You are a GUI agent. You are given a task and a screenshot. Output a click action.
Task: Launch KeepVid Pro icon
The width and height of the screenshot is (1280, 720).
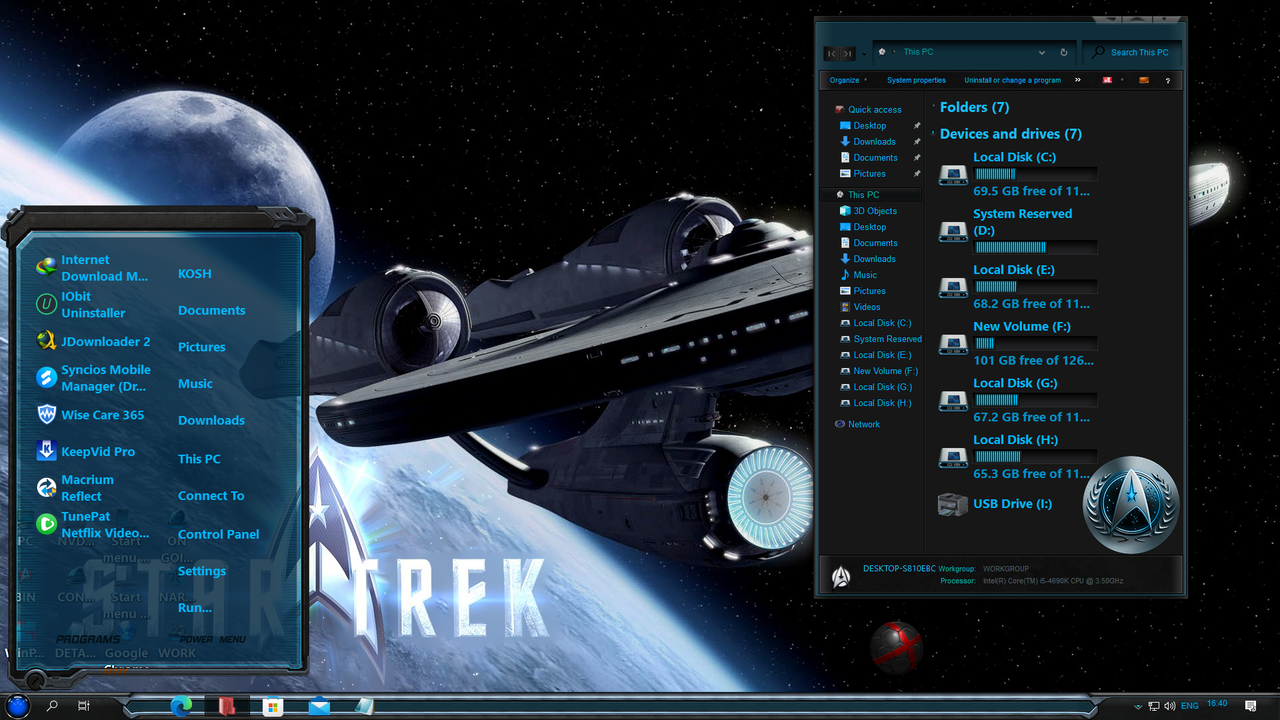pos(46,451)
